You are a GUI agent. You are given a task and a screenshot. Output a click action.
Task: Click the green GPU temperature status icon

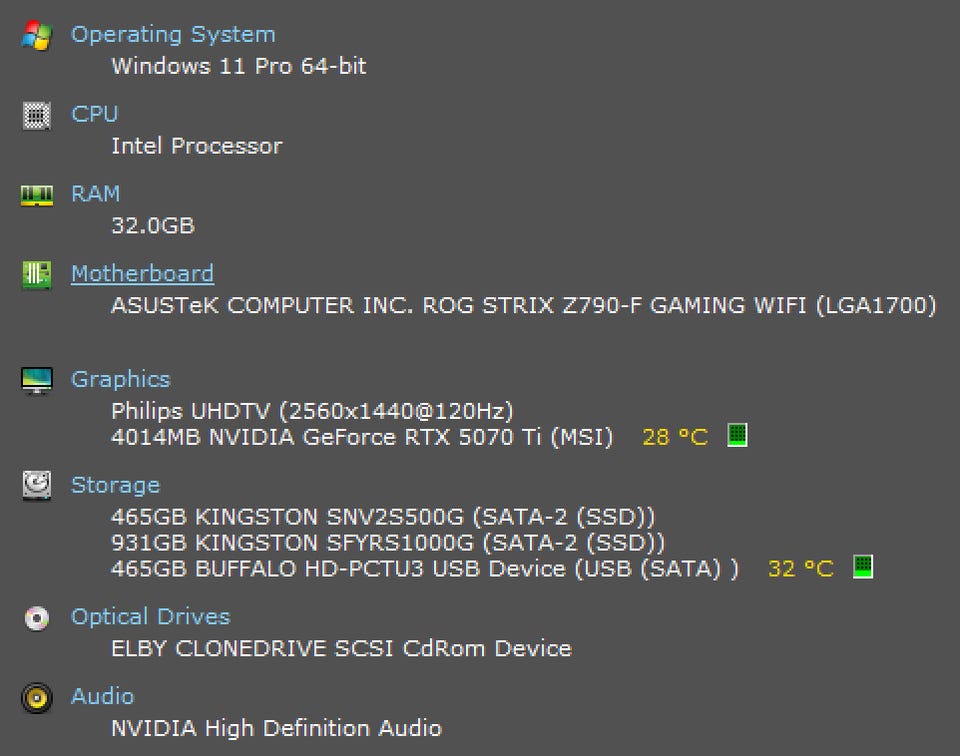click(738, 435)
